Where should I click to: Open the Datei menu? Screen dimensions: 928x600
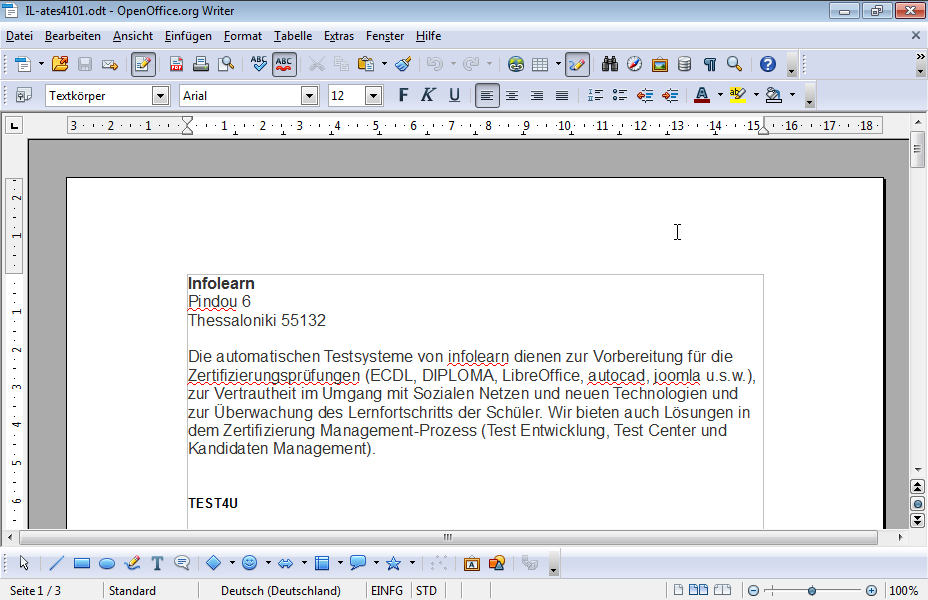(x=19, y=36)
